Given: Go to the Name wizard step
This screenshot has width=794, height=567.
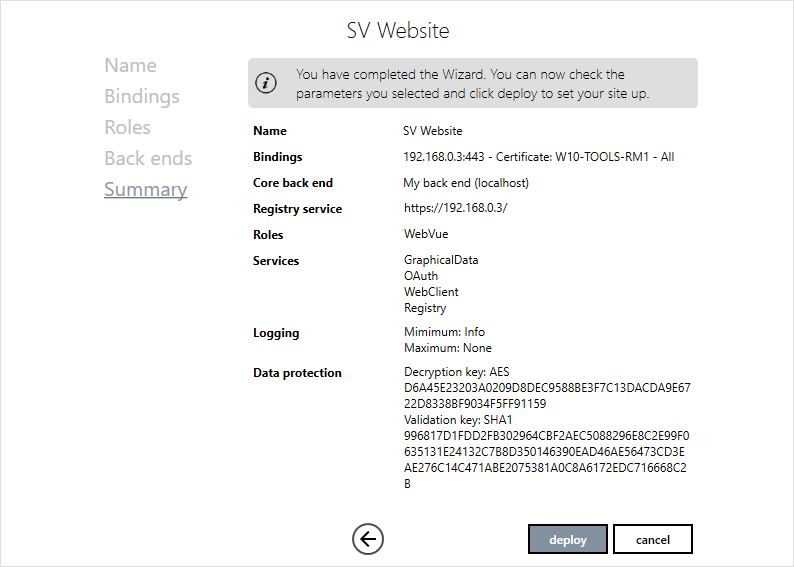Looking at the screenshot, I should pos(130,66).
